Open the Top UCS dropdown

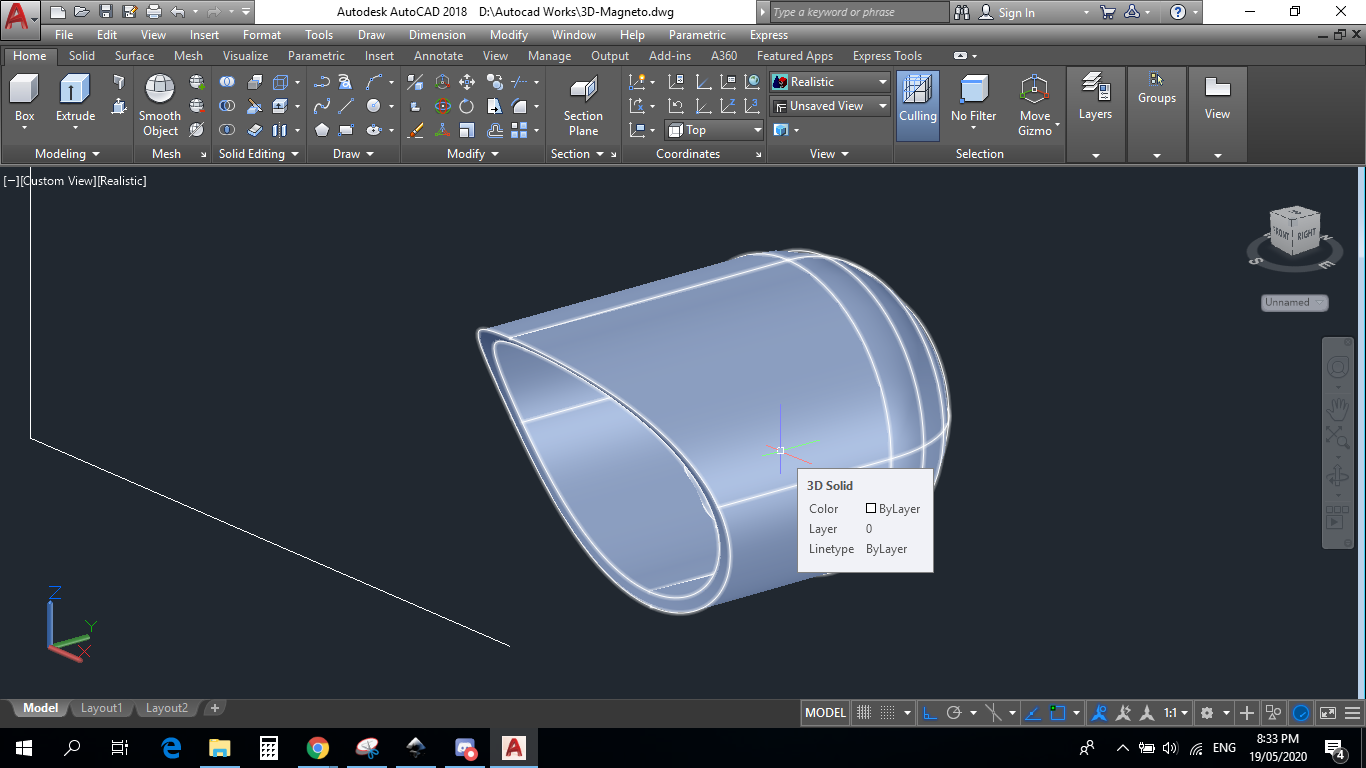click(x=714, y=130)
